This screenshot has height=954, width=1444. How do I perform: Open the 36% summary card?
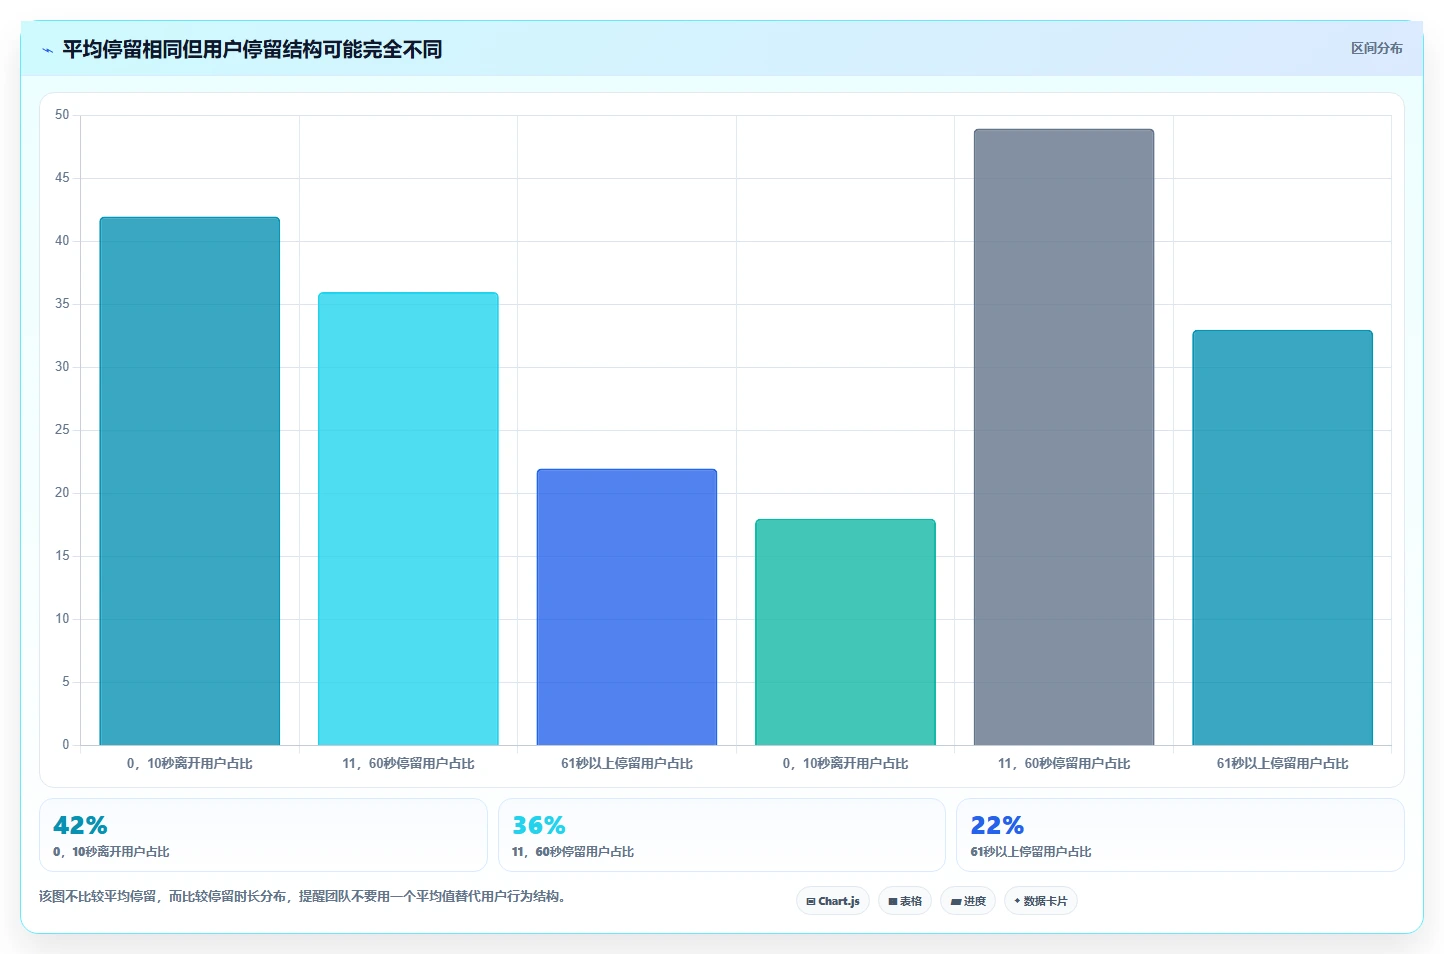click(x=722, y=835)
